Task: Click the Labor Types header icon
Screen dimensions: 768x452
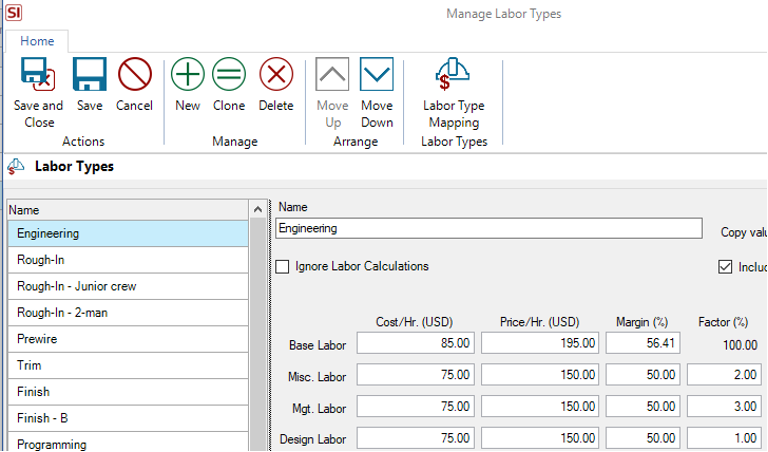Action: pyautogui.click(x=16, y=167)
